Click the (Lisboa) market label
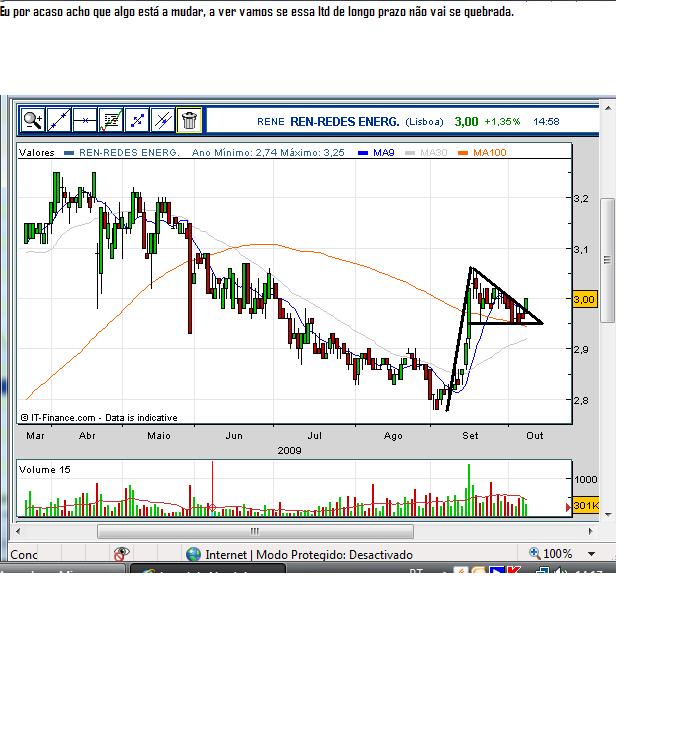Viewport: 694px width, 740px height. 425,122
